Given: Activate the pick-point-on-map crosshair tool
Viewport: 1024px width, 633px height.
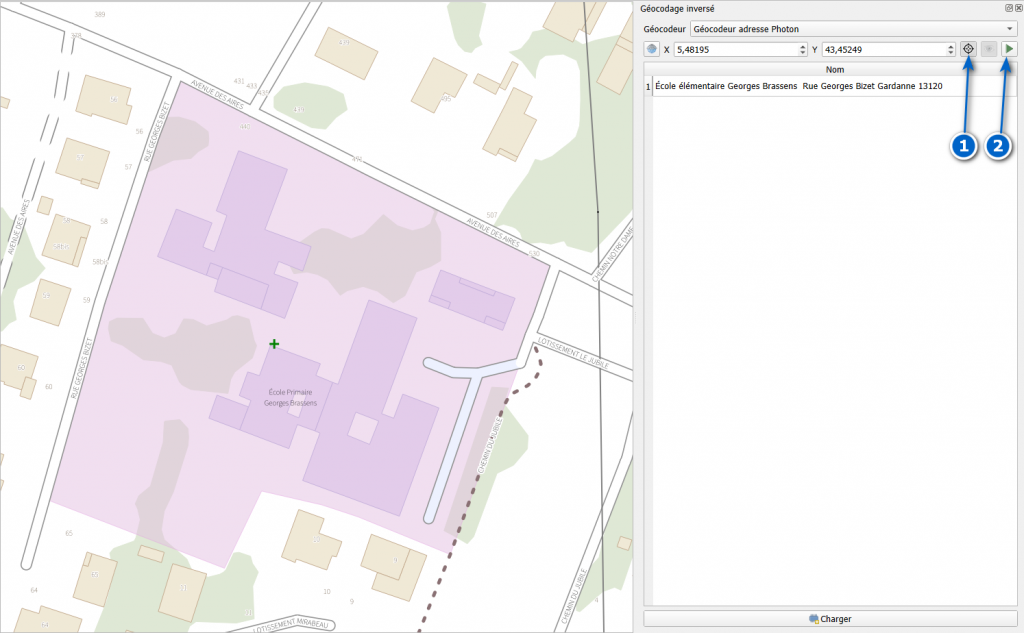Looking at the screenshot, I should (x=968, y=49).
